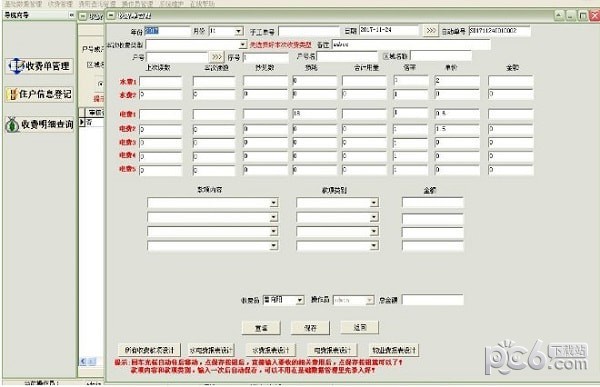
Task: Expand the 收费员 dropdown
Action: 300,300
